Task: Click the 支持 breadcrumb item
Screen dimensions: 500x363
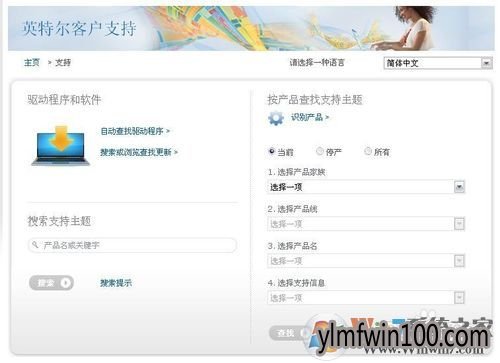Action: point(63,62)
